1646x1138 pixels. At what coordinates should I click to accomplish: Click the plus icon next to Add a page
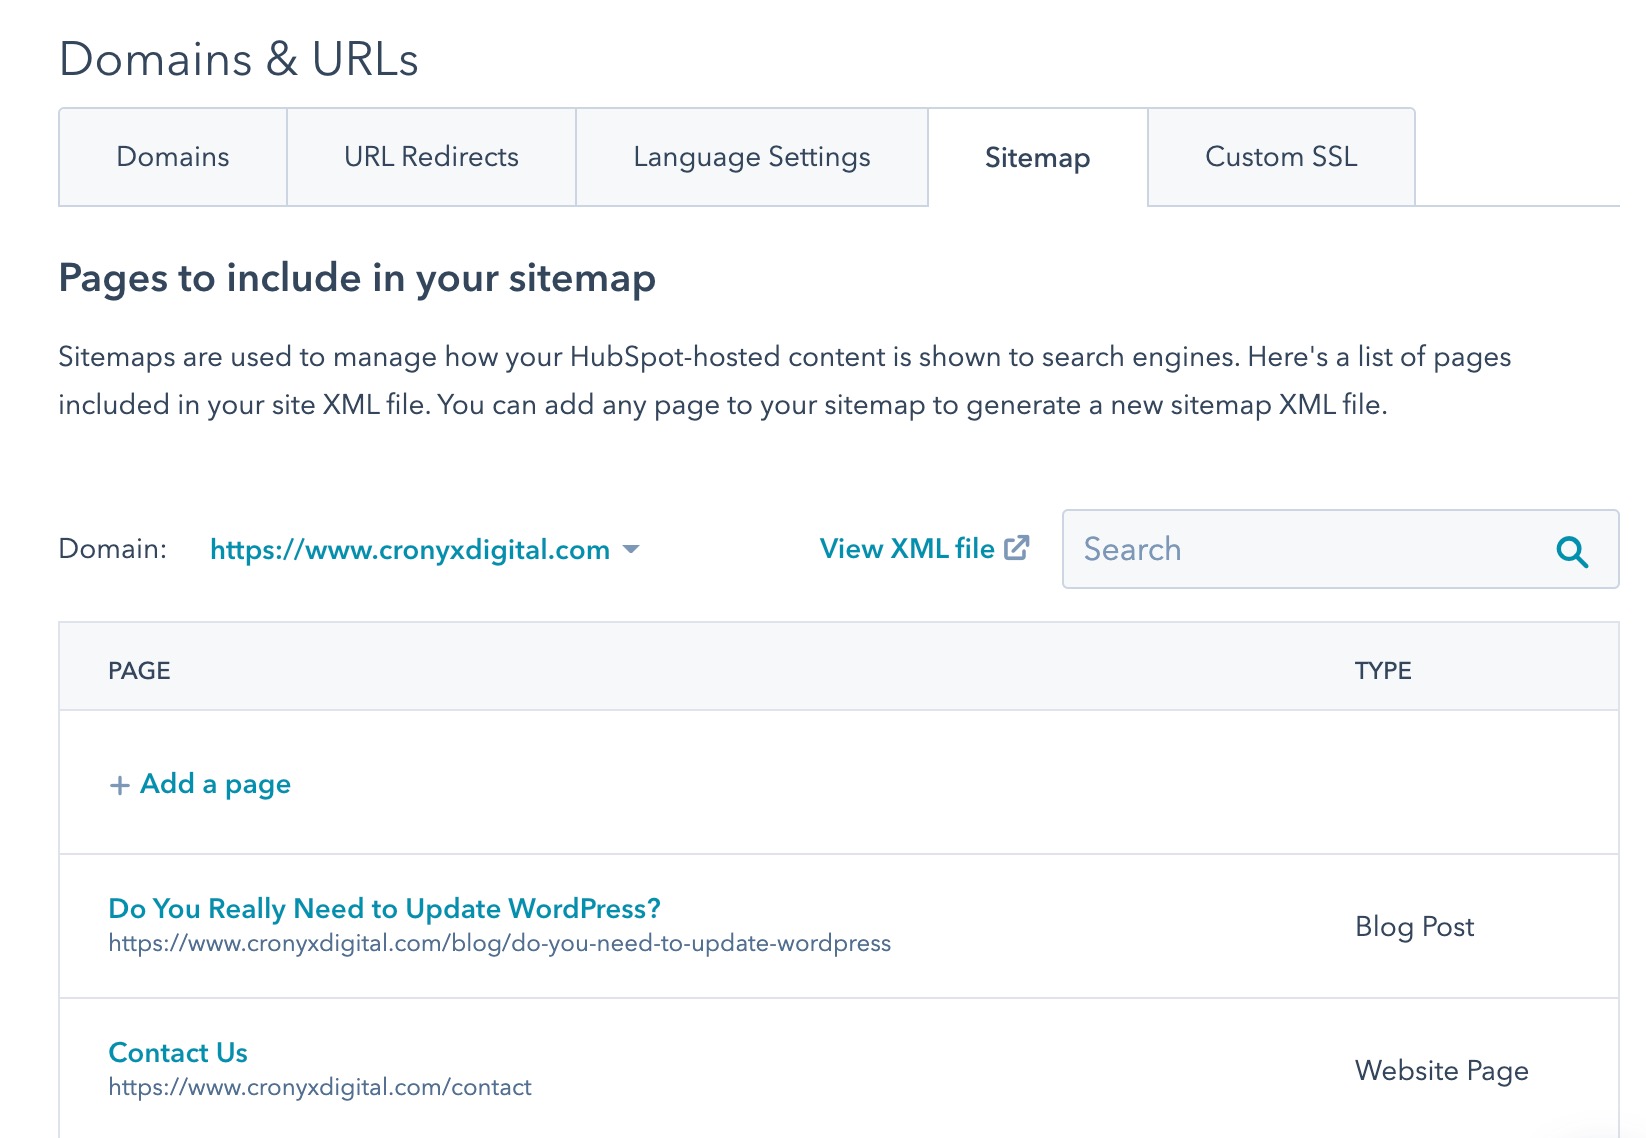[119, 785]
